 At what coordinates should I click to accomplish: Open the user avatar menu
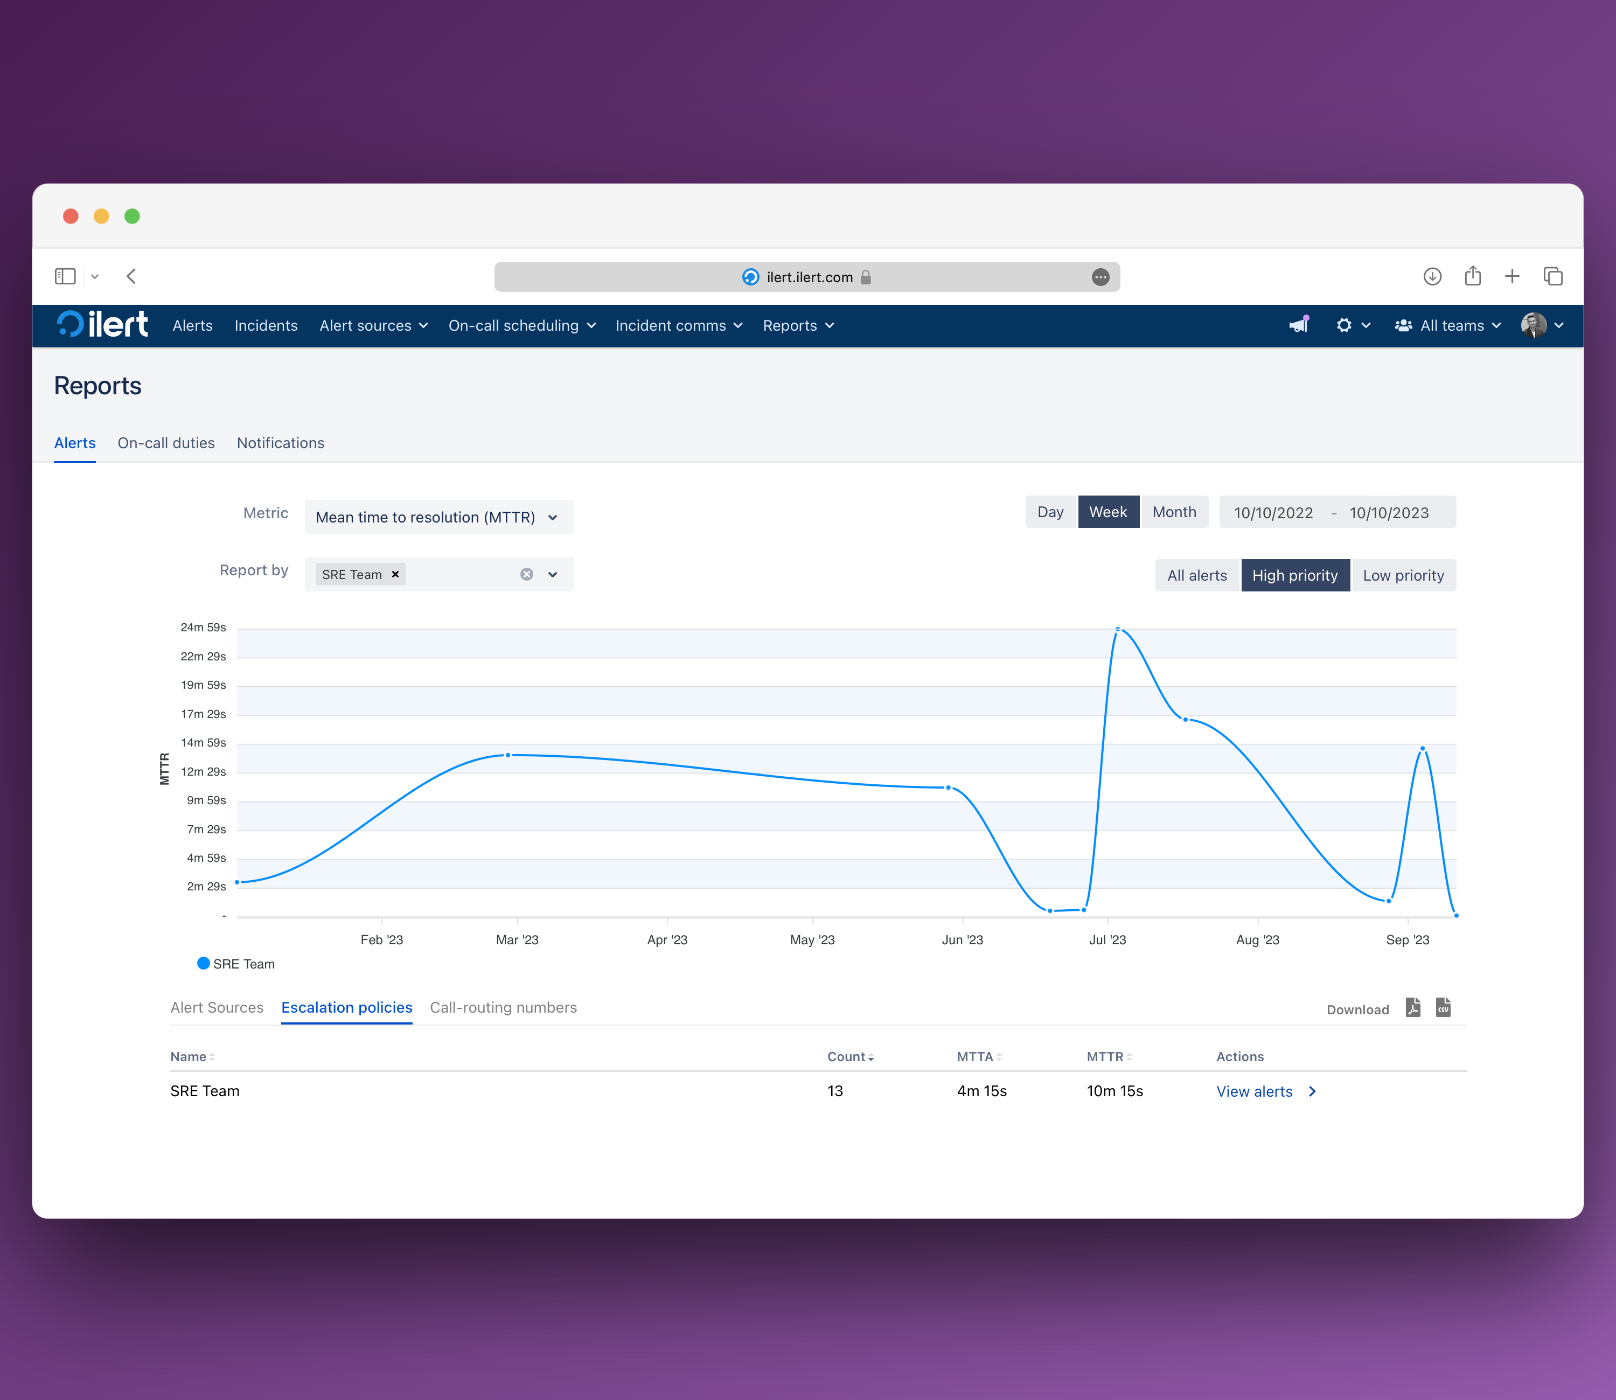[1542, 325]
